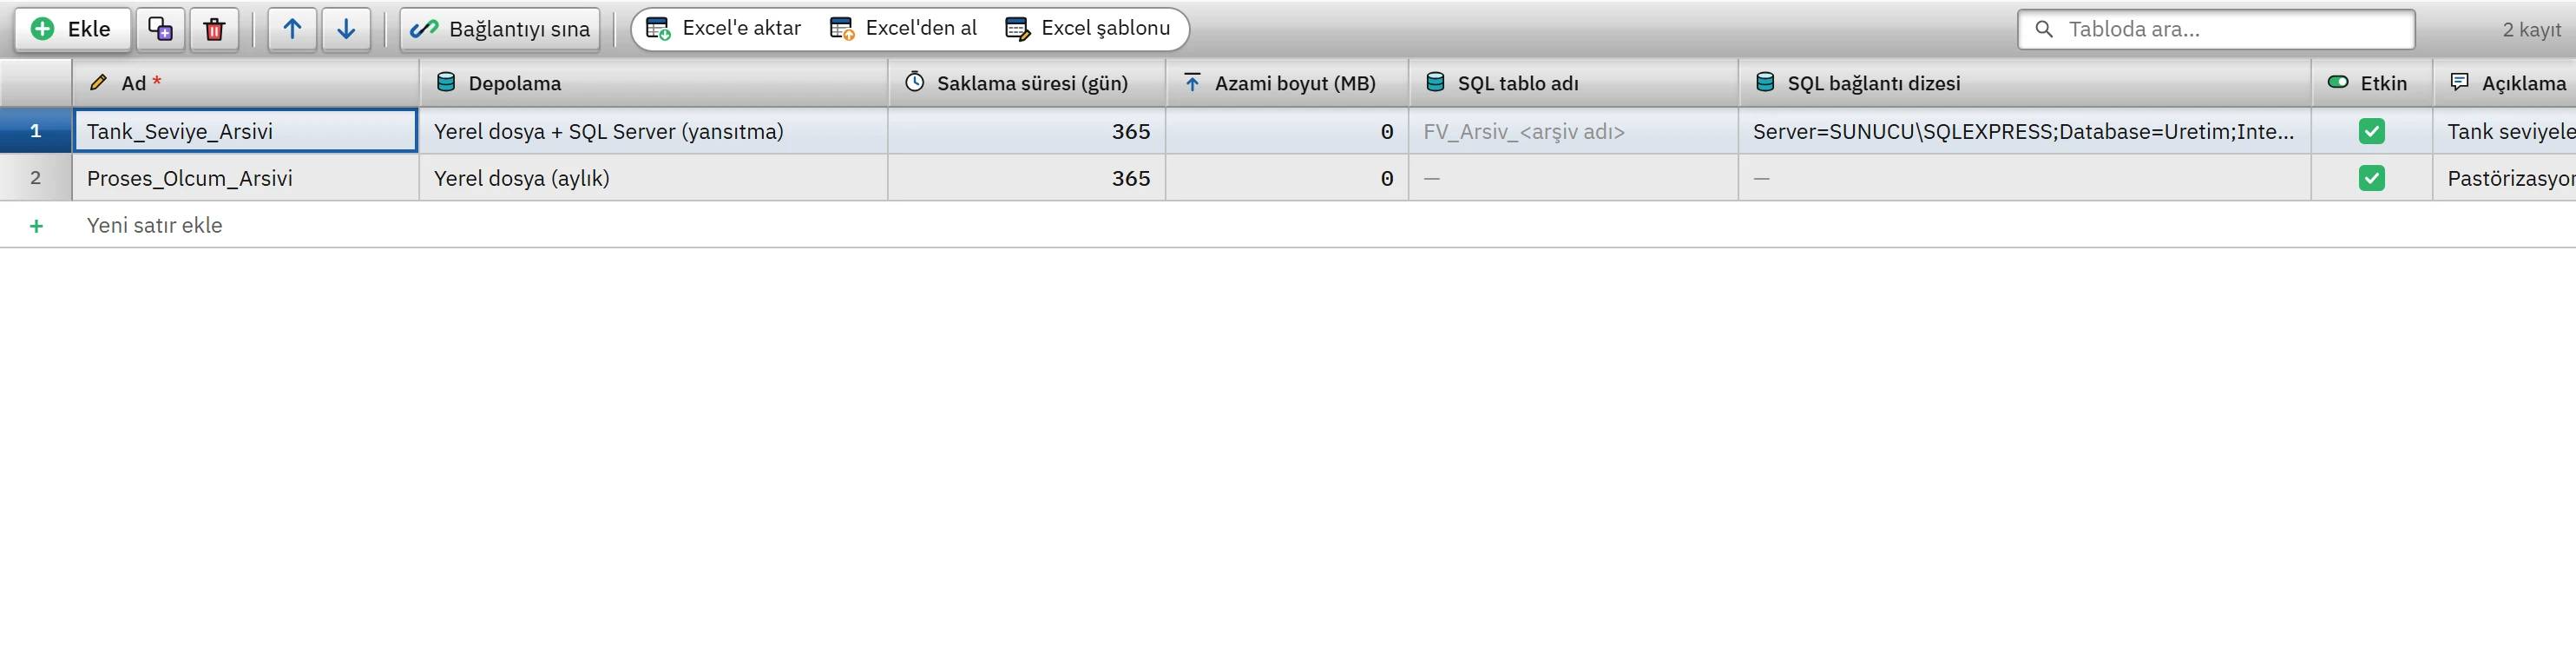The width and height of the screenshot is (2576, 646).
Task: Select the Tank_Seviye_Arsivi name cell
Action: click(245, 131)
